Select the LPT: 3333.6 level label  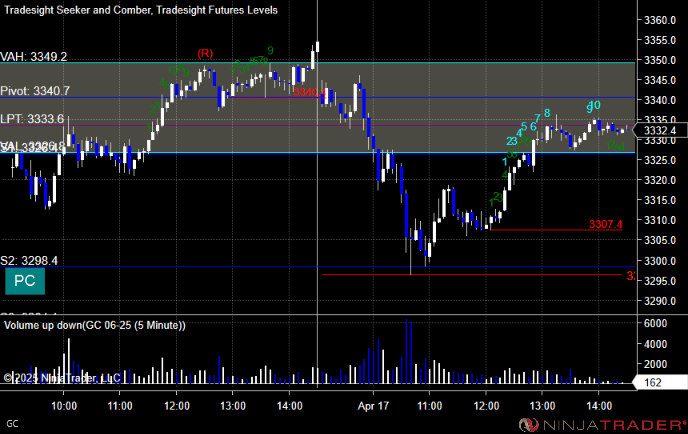pos(32,119)
